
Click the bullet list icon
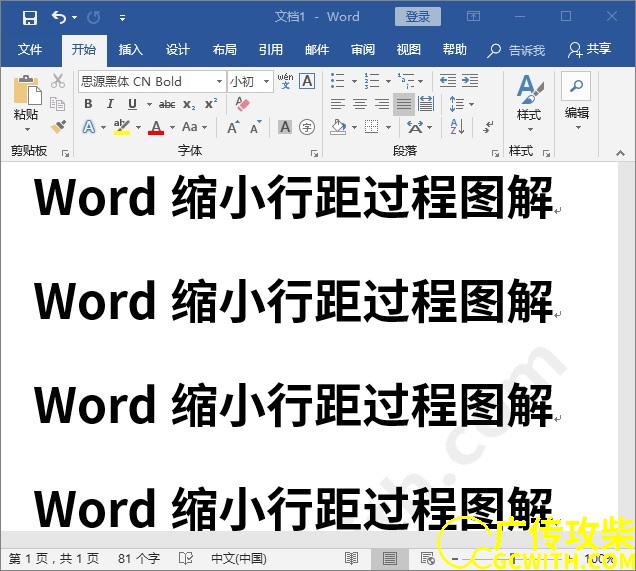pos(337,81)
